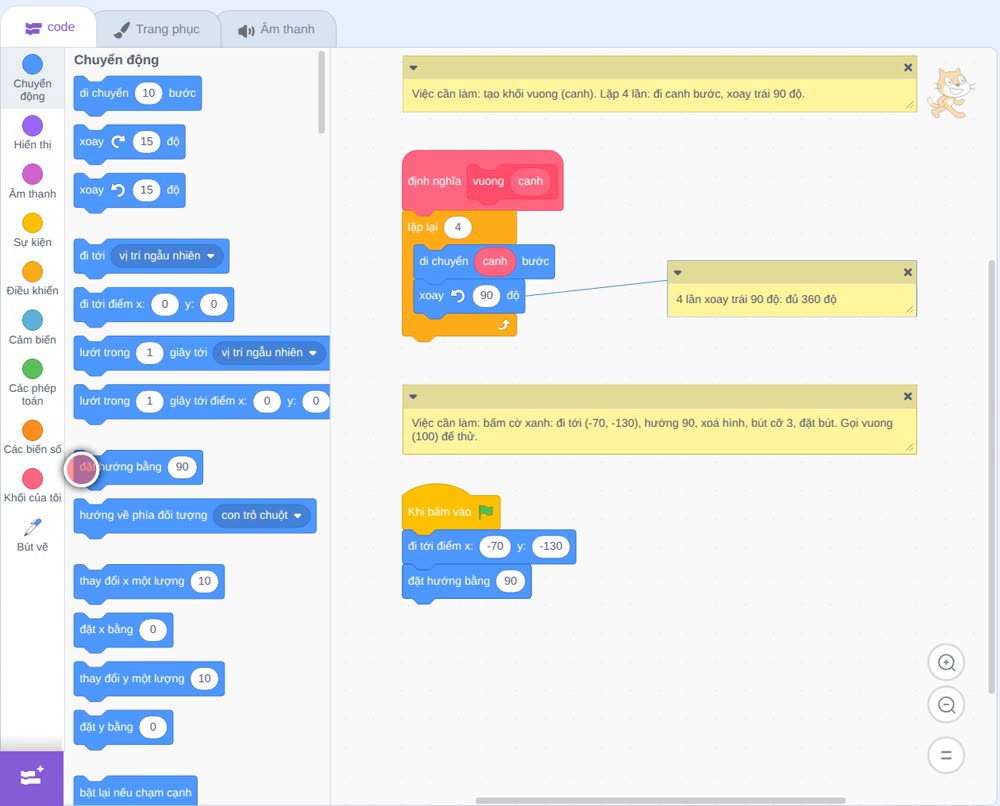Collapse the 'bấm cờ xanh' comment
Viewport: 1000px width, 806px height.
tap(413, 397)
